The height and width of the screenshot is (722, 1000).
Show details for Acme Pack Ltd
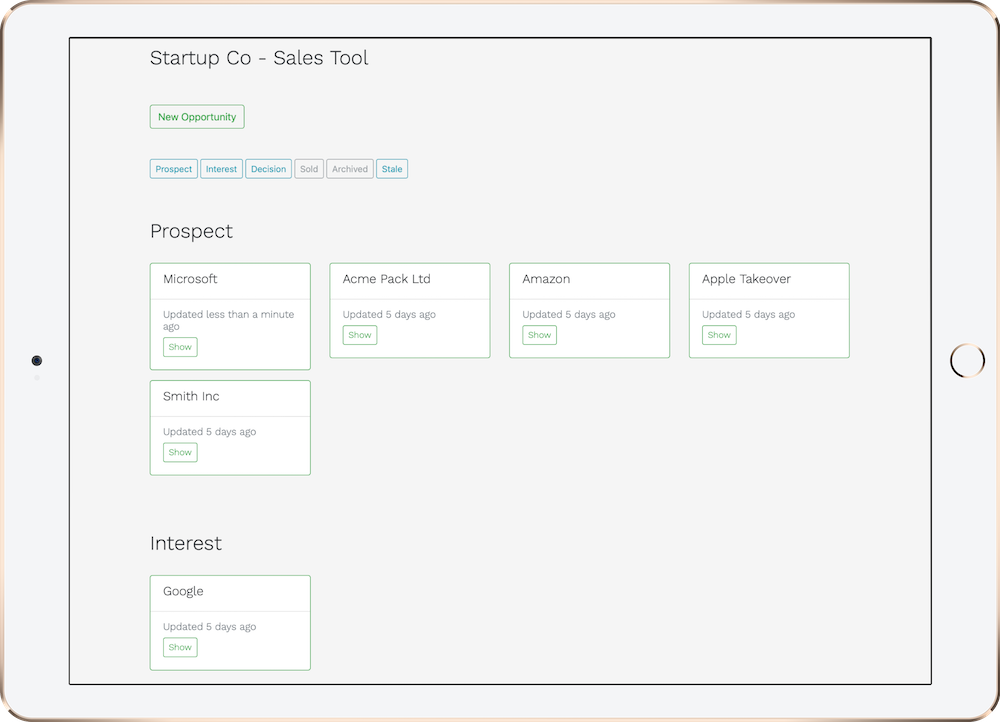click(x=359, y=335)
